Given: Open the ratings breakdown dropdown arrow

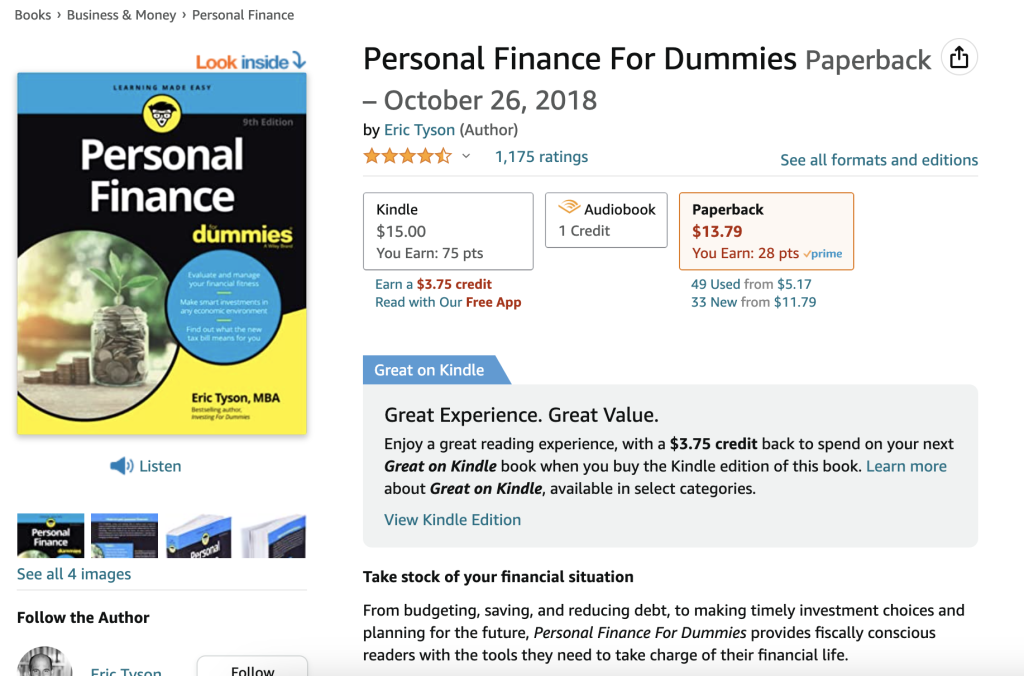Looking at the screenshot, I should coord(464,157).
